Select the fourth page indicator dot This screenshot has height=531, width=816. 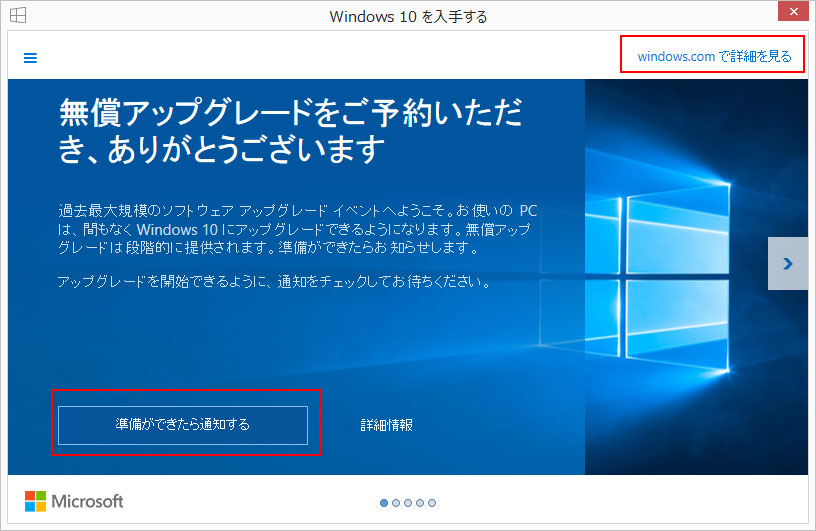tap(420, 503)
